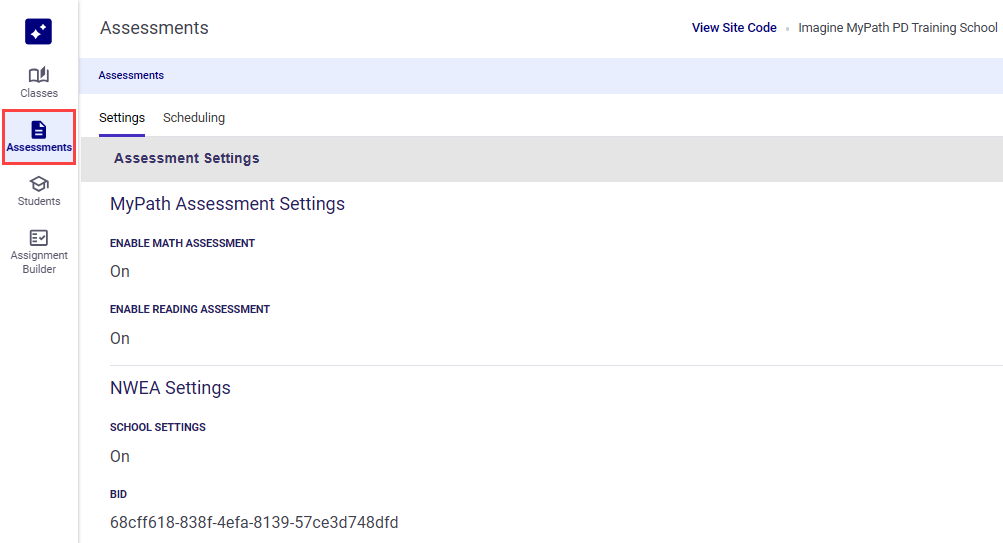Click the Imagine MyPath logo icon
This screenshot has width=1003, height=543.
38,31
